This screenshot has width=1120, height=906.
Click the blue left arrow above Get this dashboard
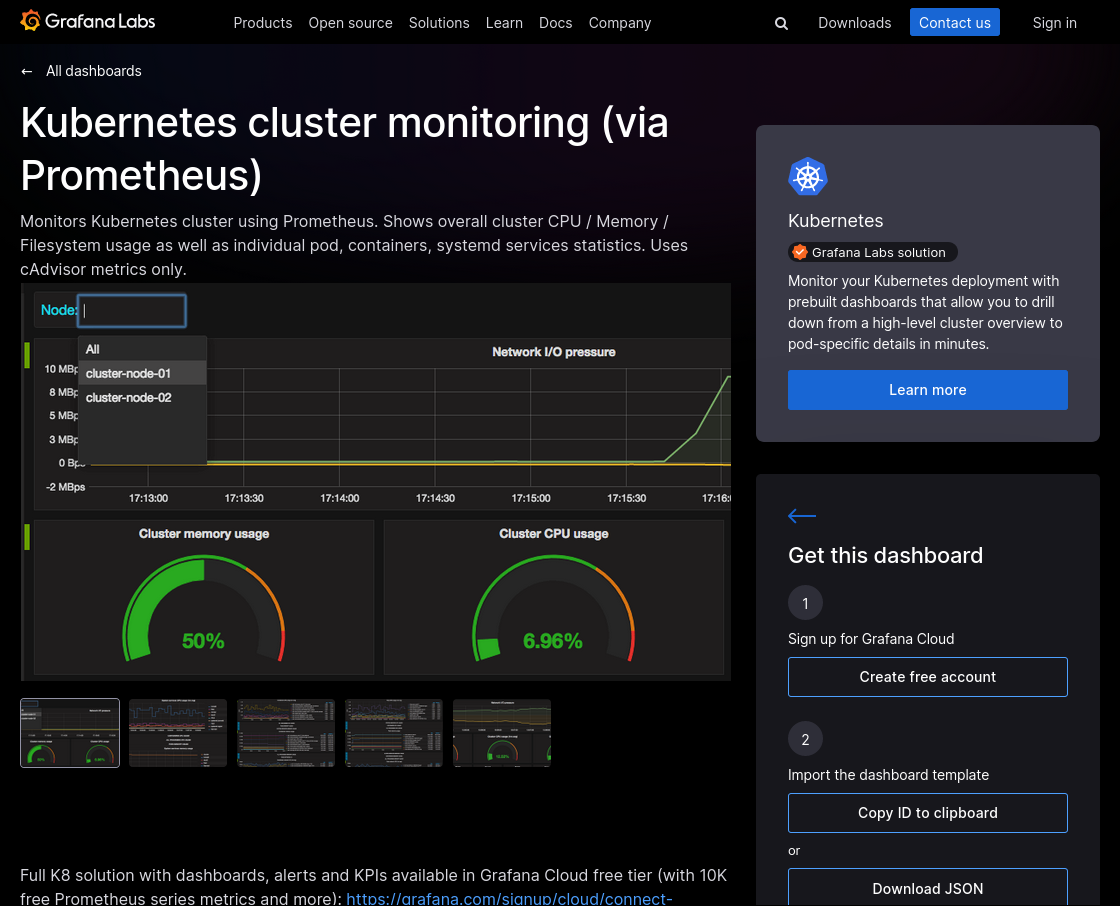coord(802,516)
